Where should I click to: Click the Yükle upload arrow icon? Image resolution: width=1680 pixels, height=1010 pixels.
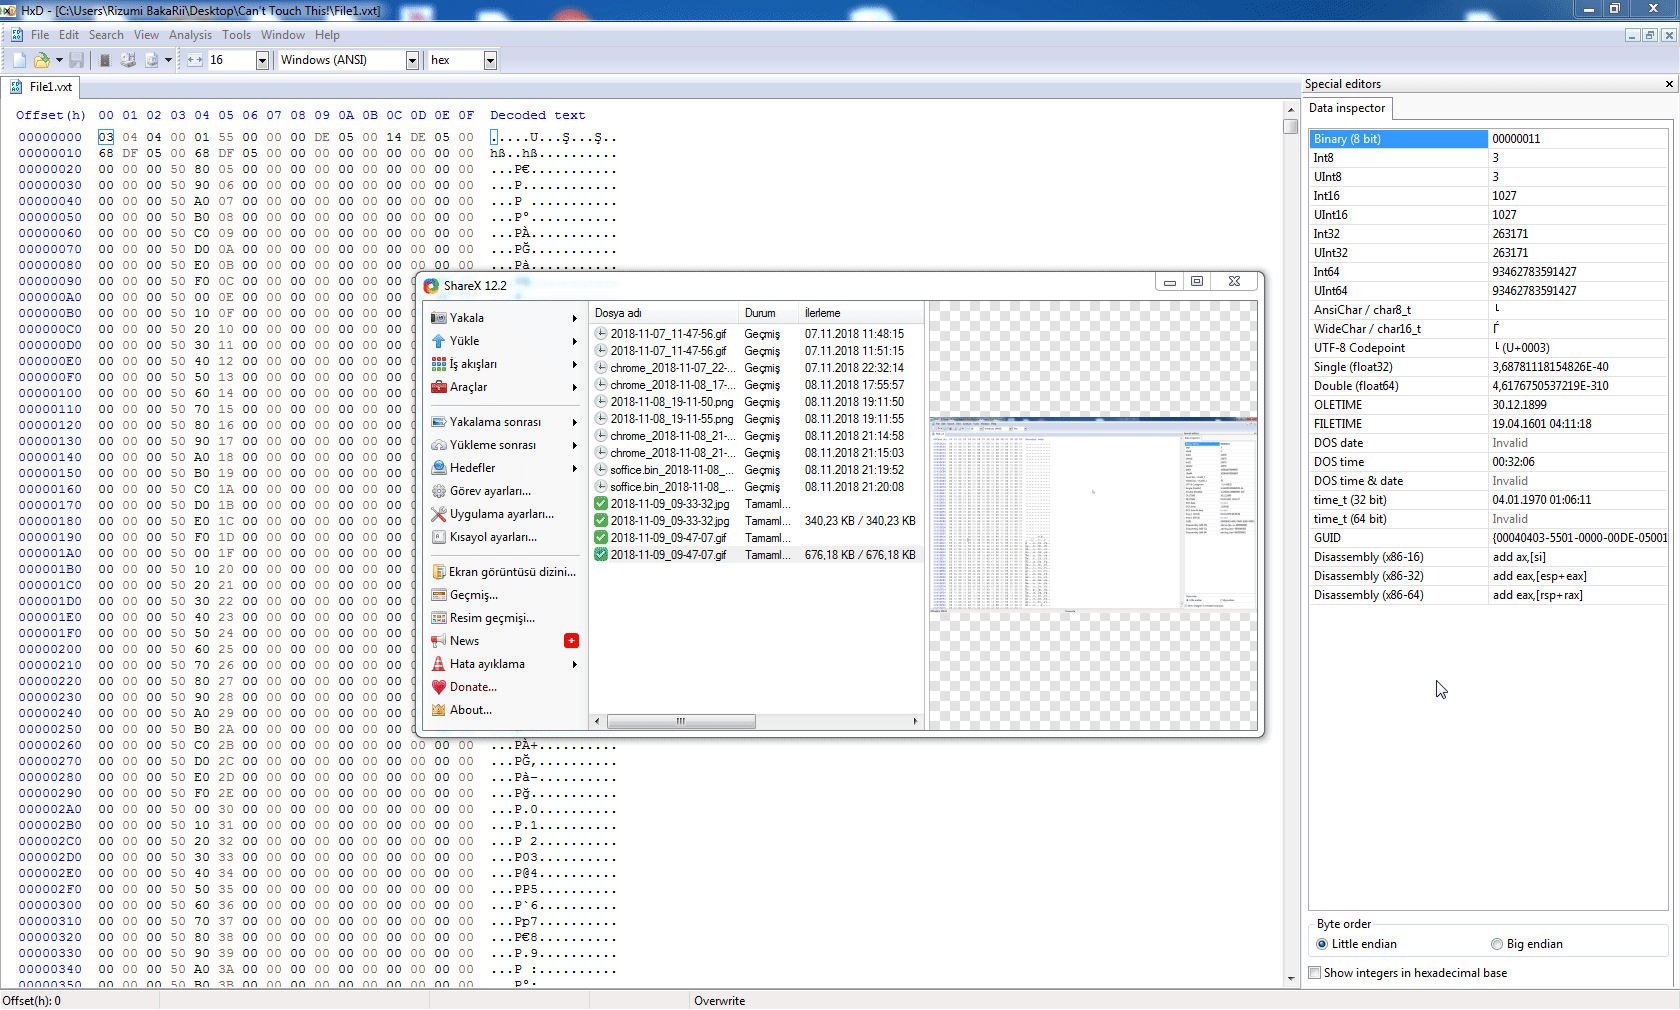click(438, 341)
